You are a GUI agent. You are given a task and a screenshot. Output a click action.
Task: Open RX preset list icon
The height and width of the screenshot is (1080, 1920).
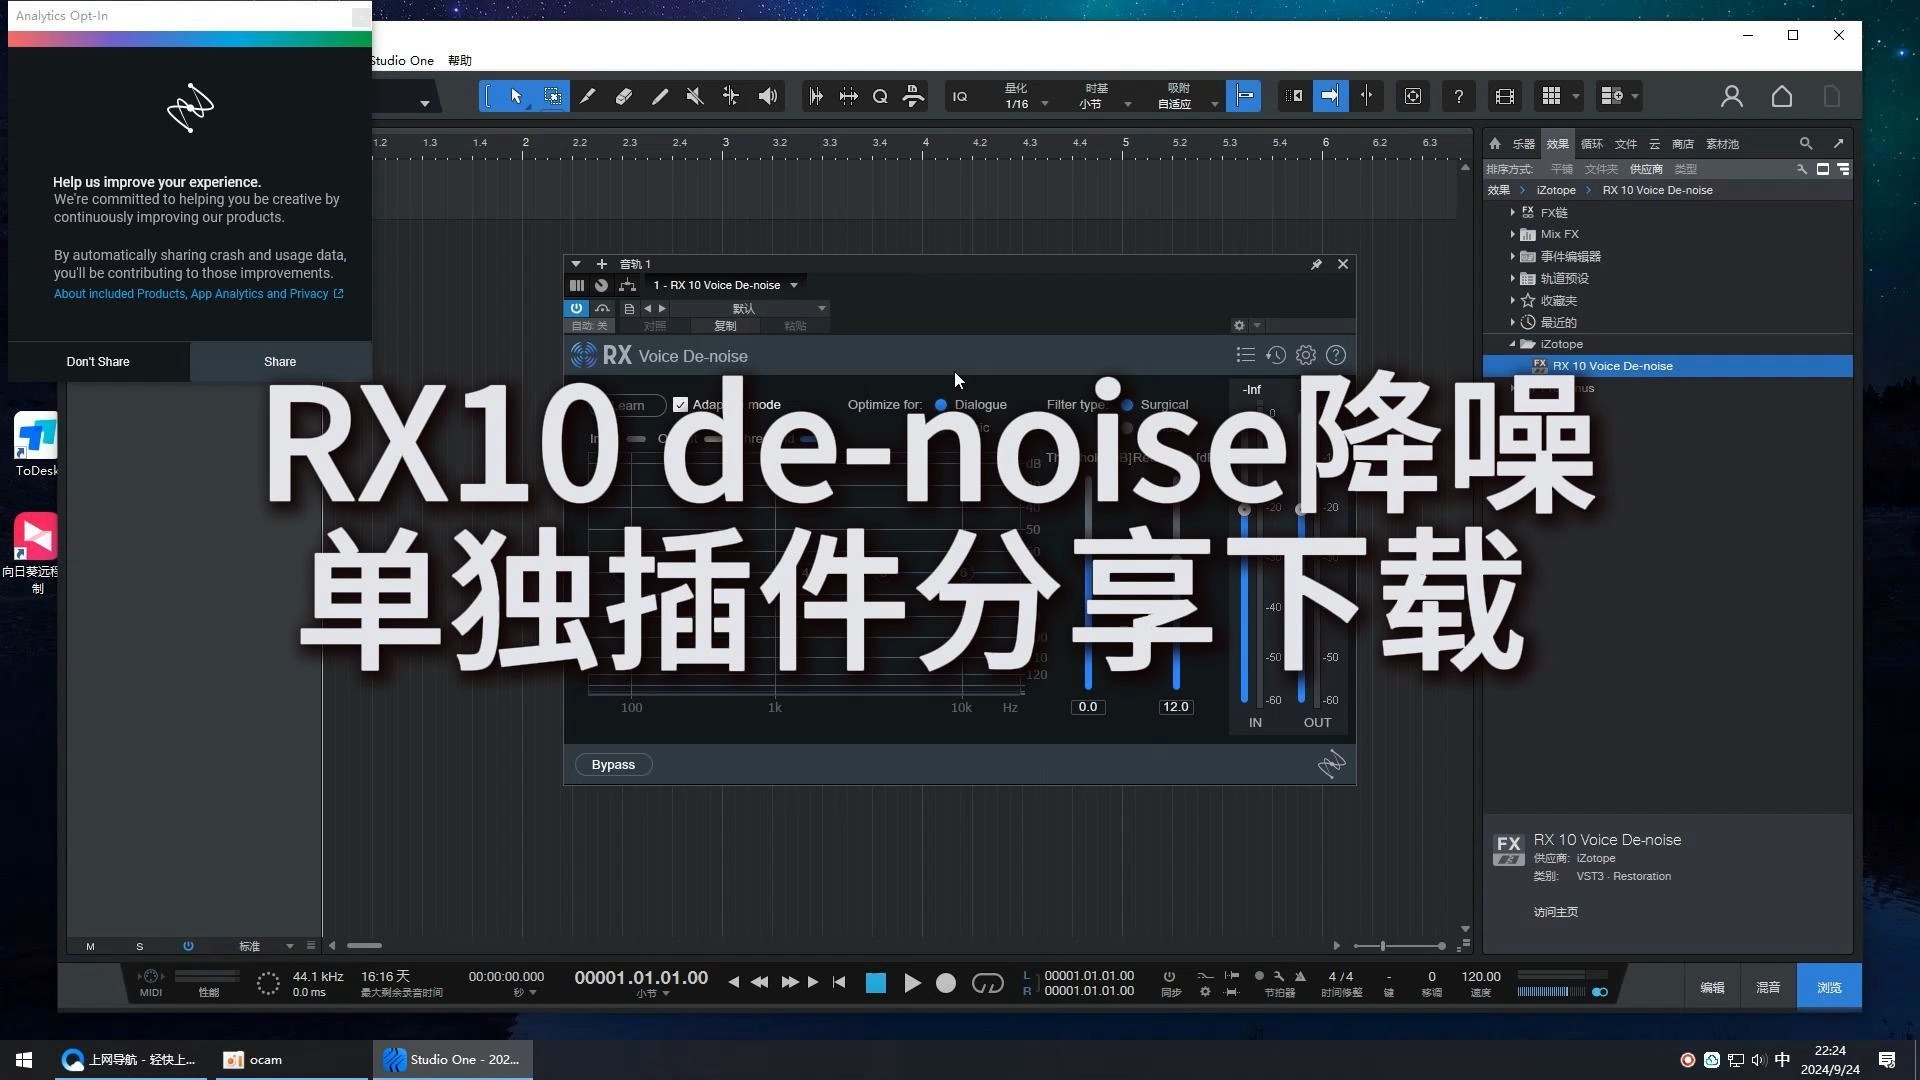[1245, 355]
